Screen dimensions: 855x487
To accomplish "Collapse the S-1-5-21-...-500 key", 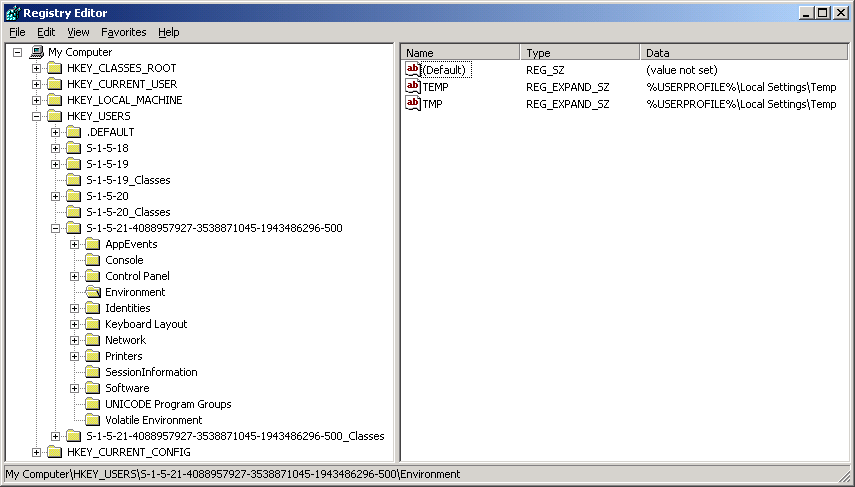I will pyautogui.click(x=55, y=228).
